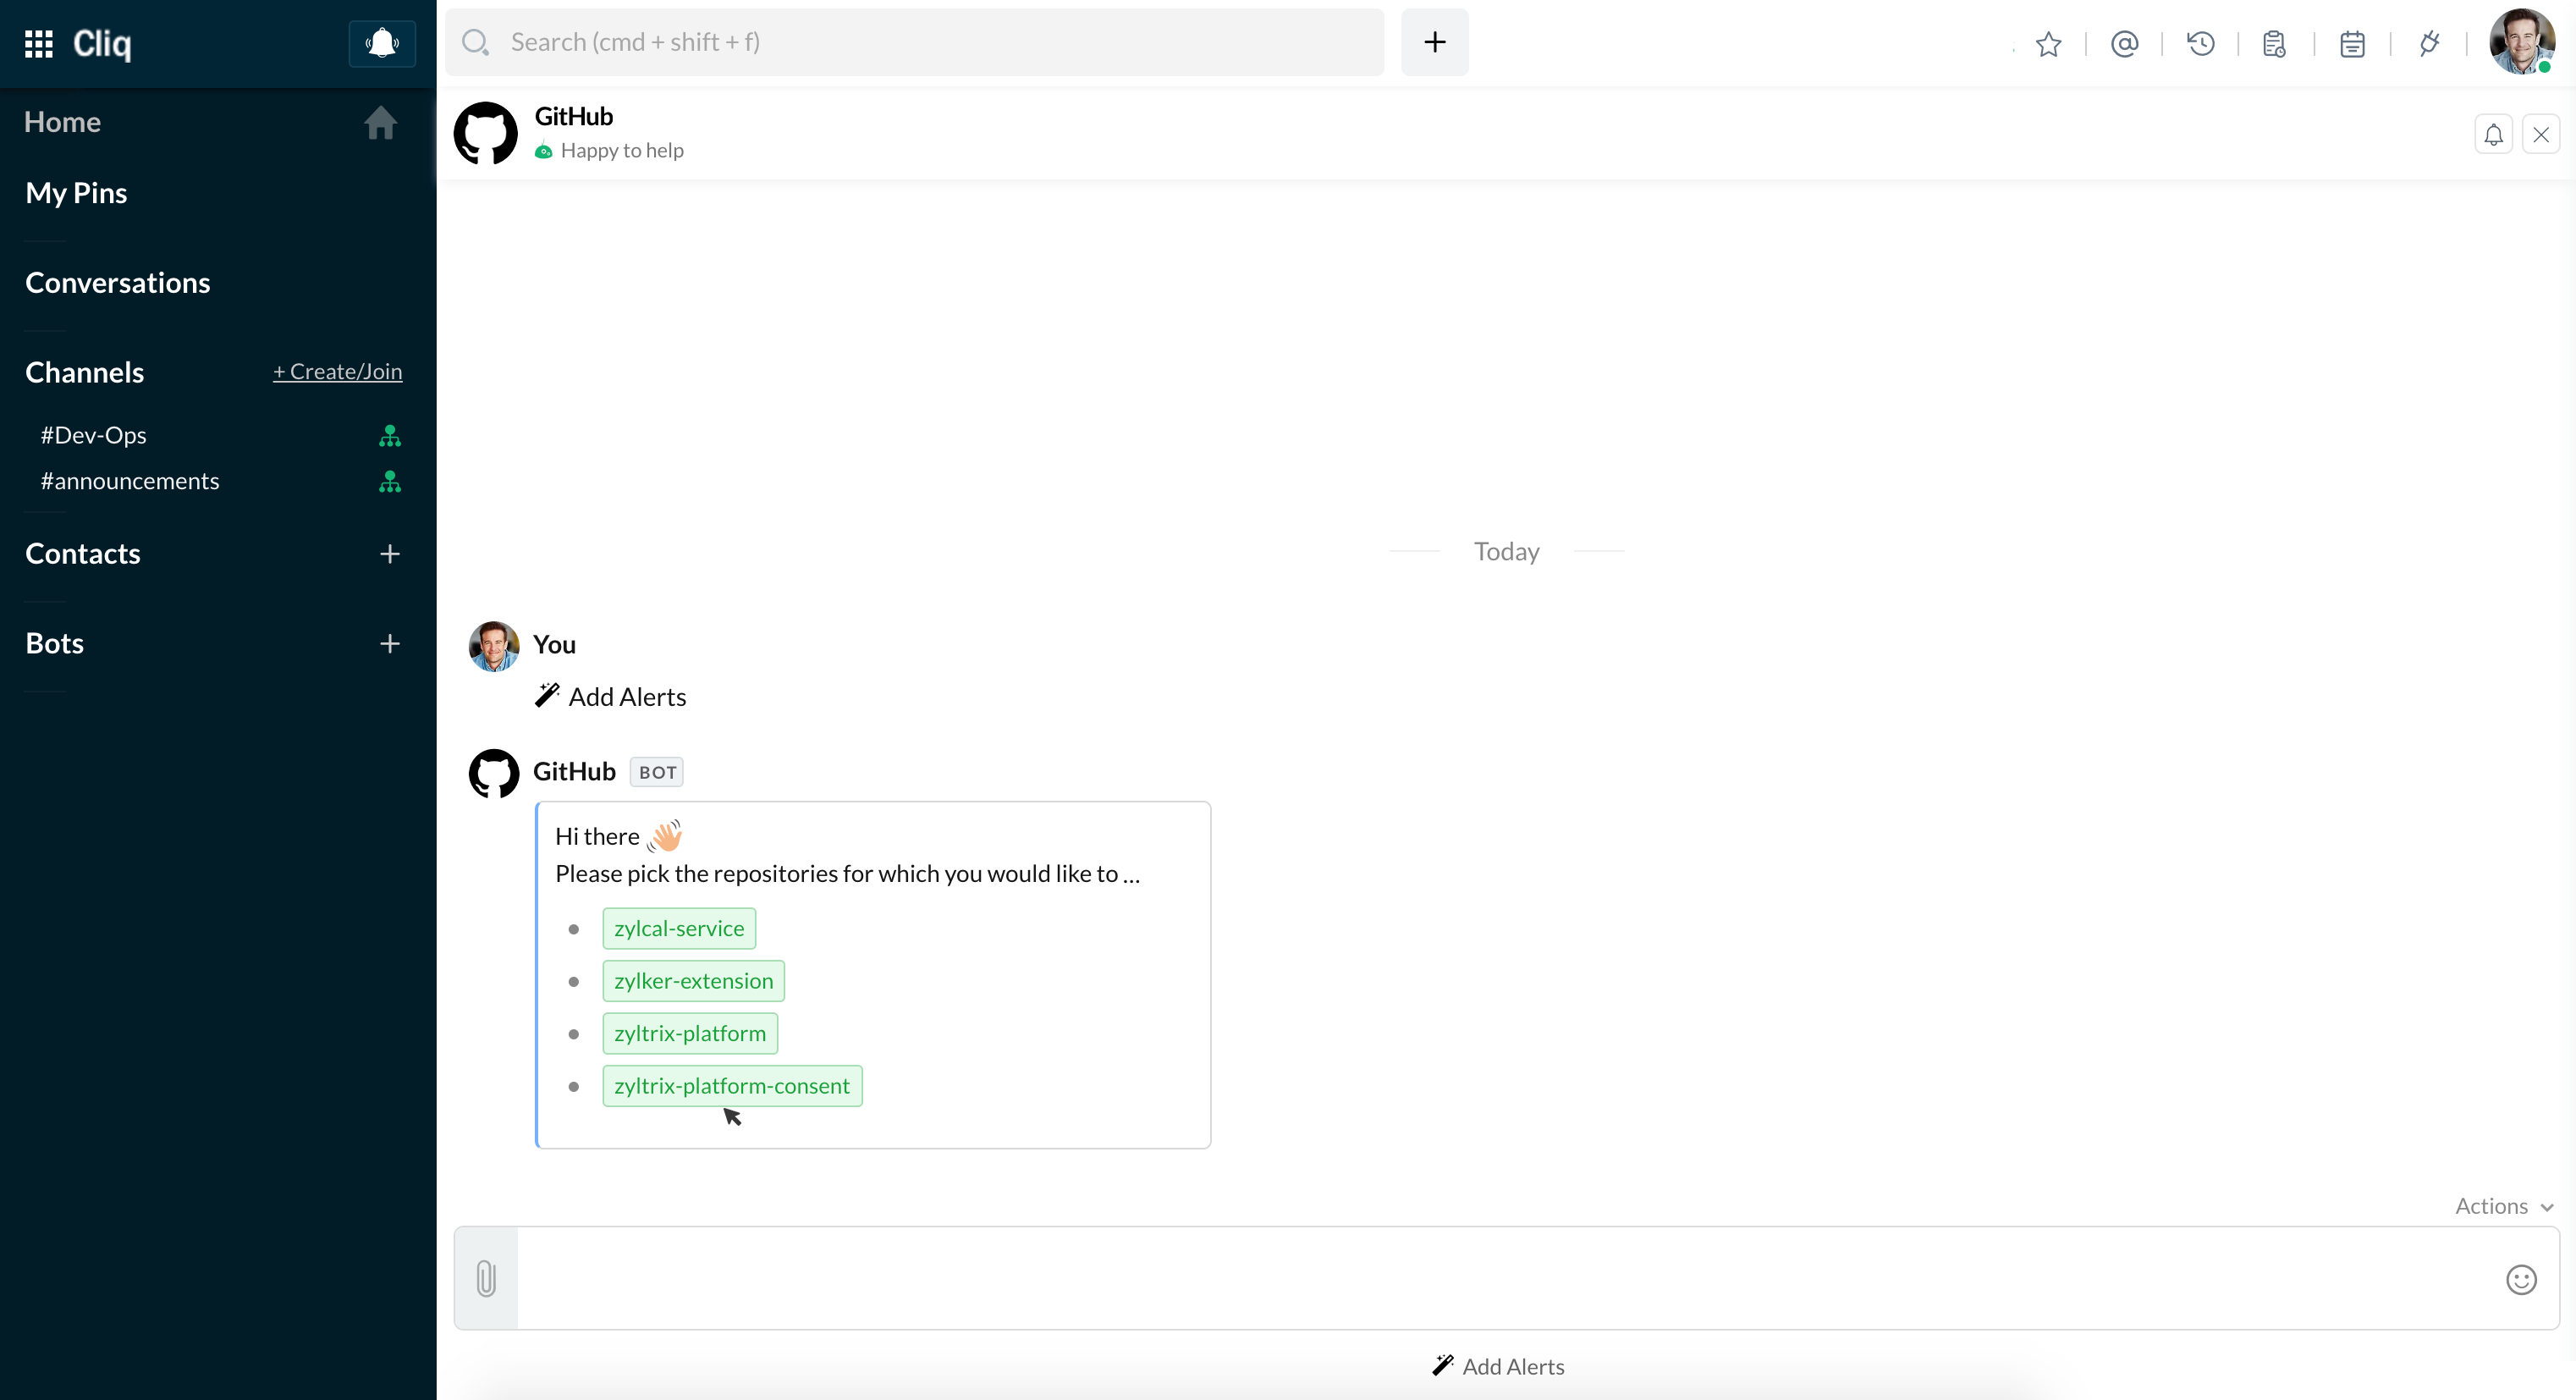Image resolution: width=2576 pixels, height=1400 pixels.
Task: Click the plus button beside search
Action: pos(1434,42)
